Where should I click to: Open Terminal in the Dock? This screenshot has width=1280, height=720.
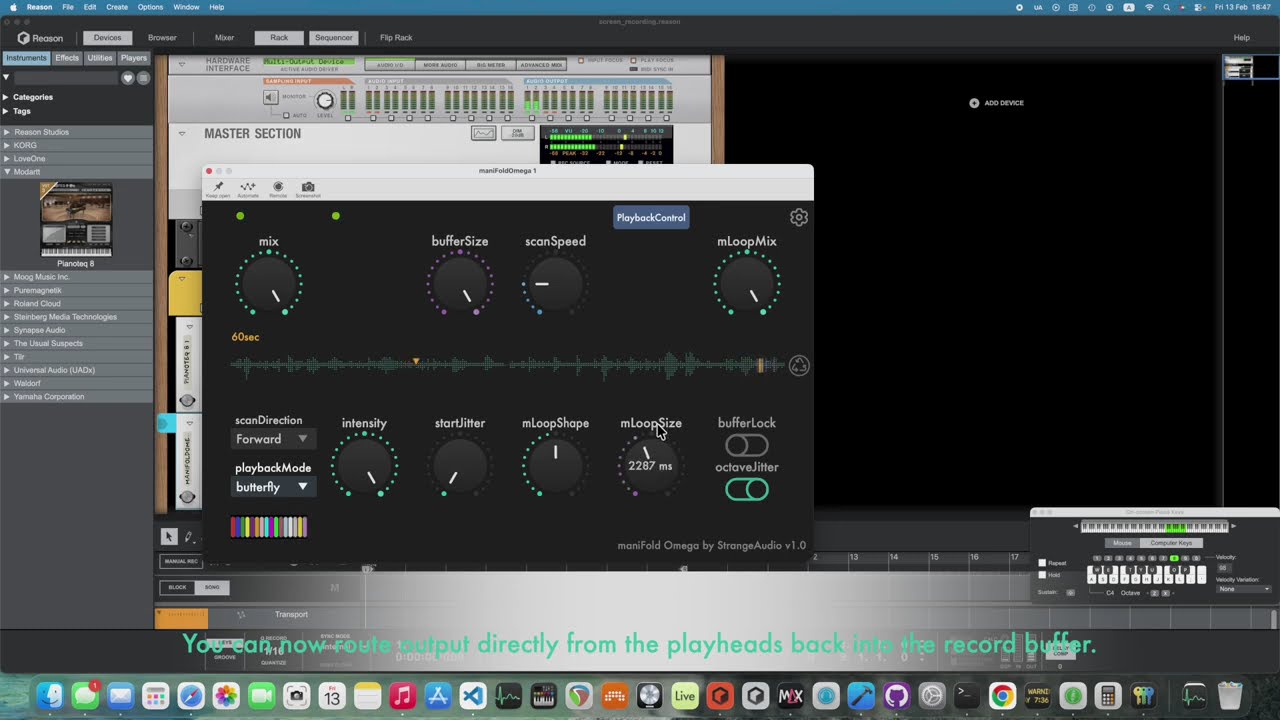tap(966, 696)
